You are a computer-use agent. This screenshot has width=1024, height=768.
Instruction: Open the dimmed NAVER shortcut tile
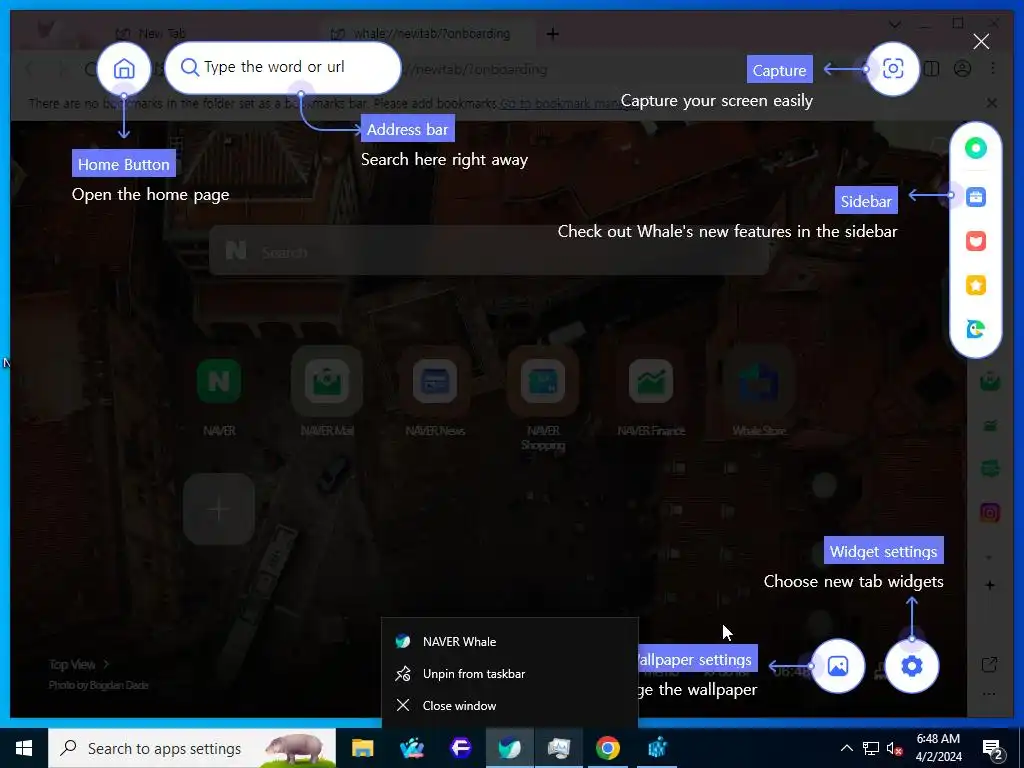point(219,381)
